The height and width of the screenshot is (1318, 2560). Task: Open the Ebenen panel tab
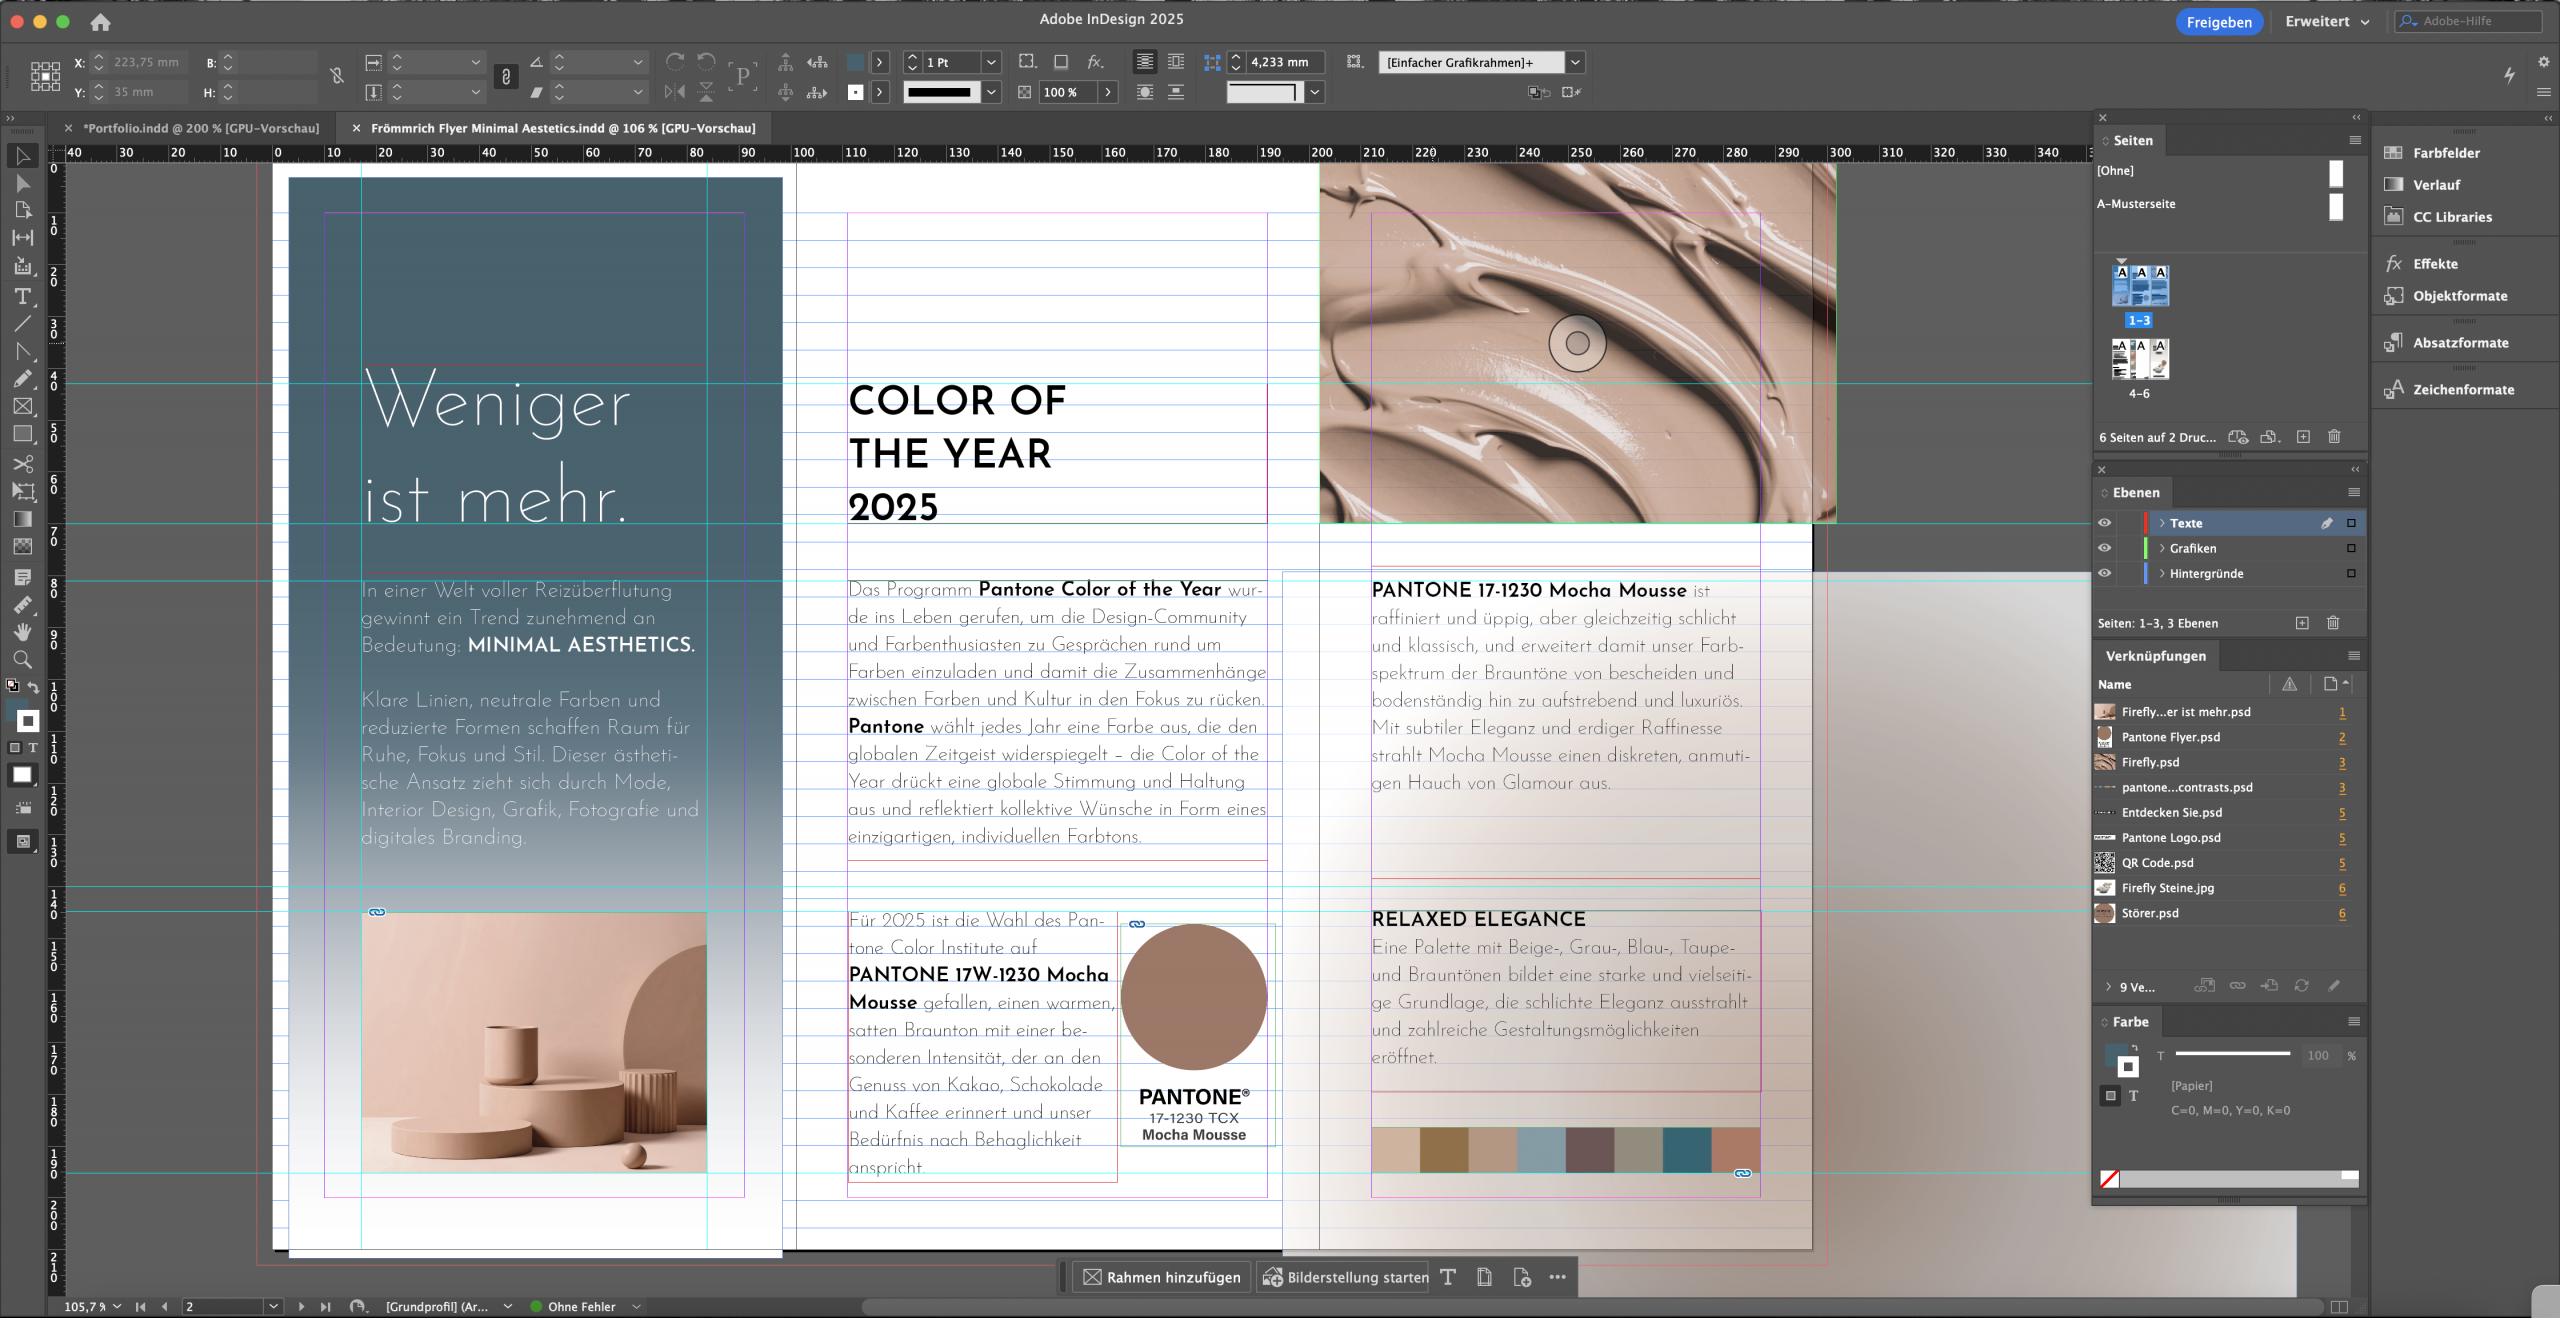click(x=2135, y=492)
